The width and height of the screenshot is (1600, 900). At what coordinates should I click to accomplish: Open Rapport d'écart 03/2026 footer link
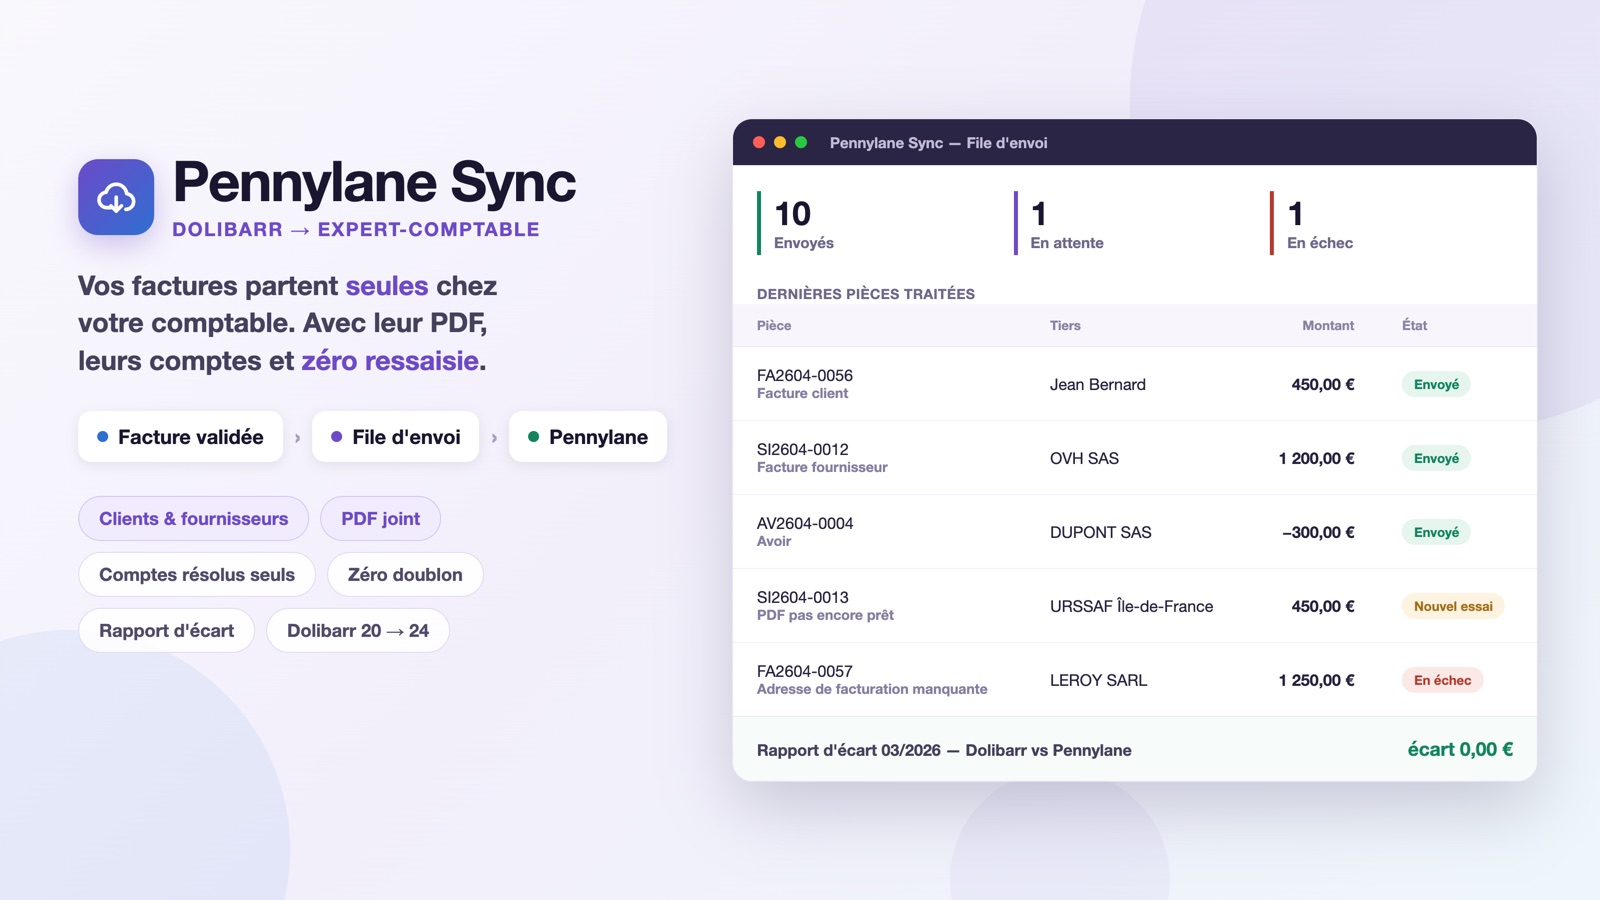[944, 751]
